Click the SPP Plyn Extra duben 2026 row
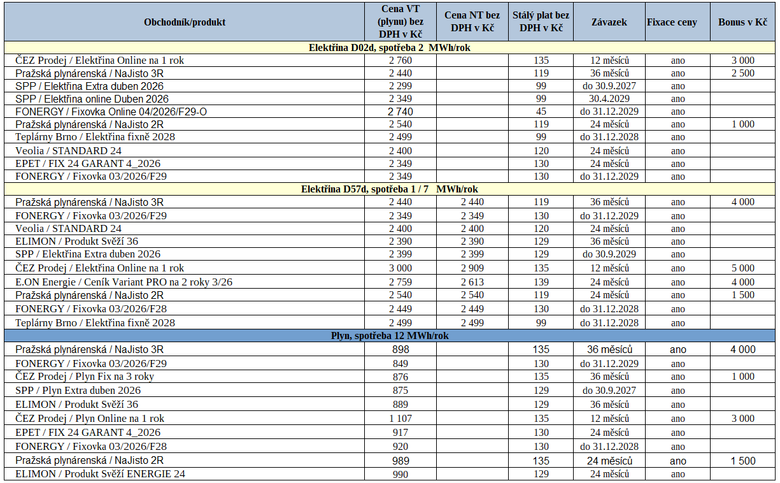 (x=390, y=390)
